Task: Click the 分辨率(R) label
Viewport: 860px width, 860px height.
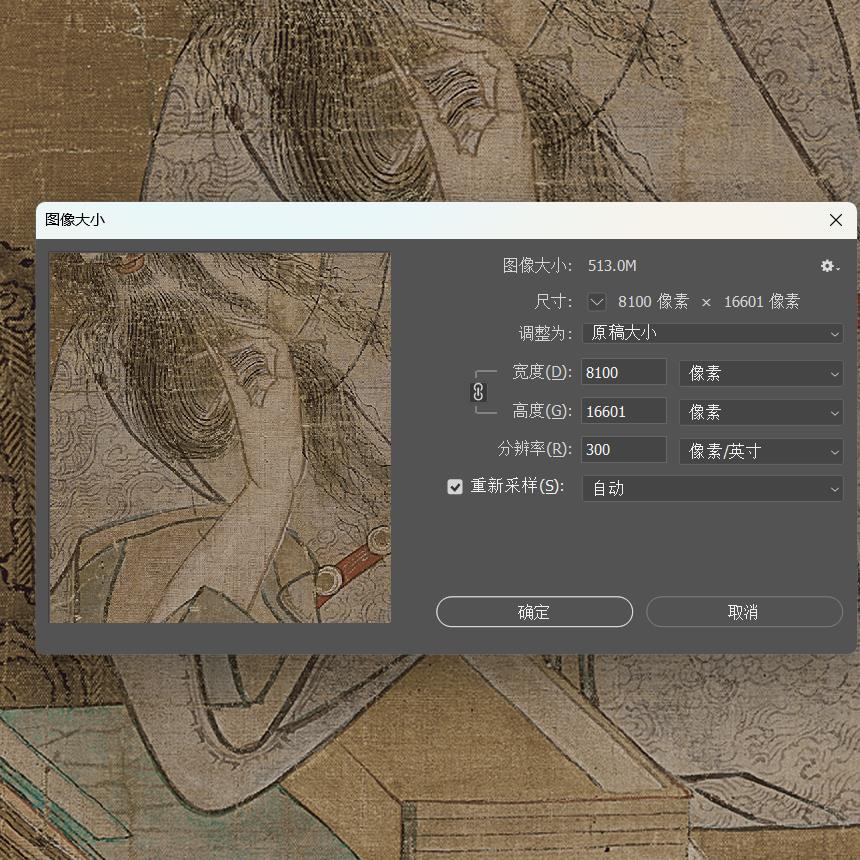Action: 535,449
